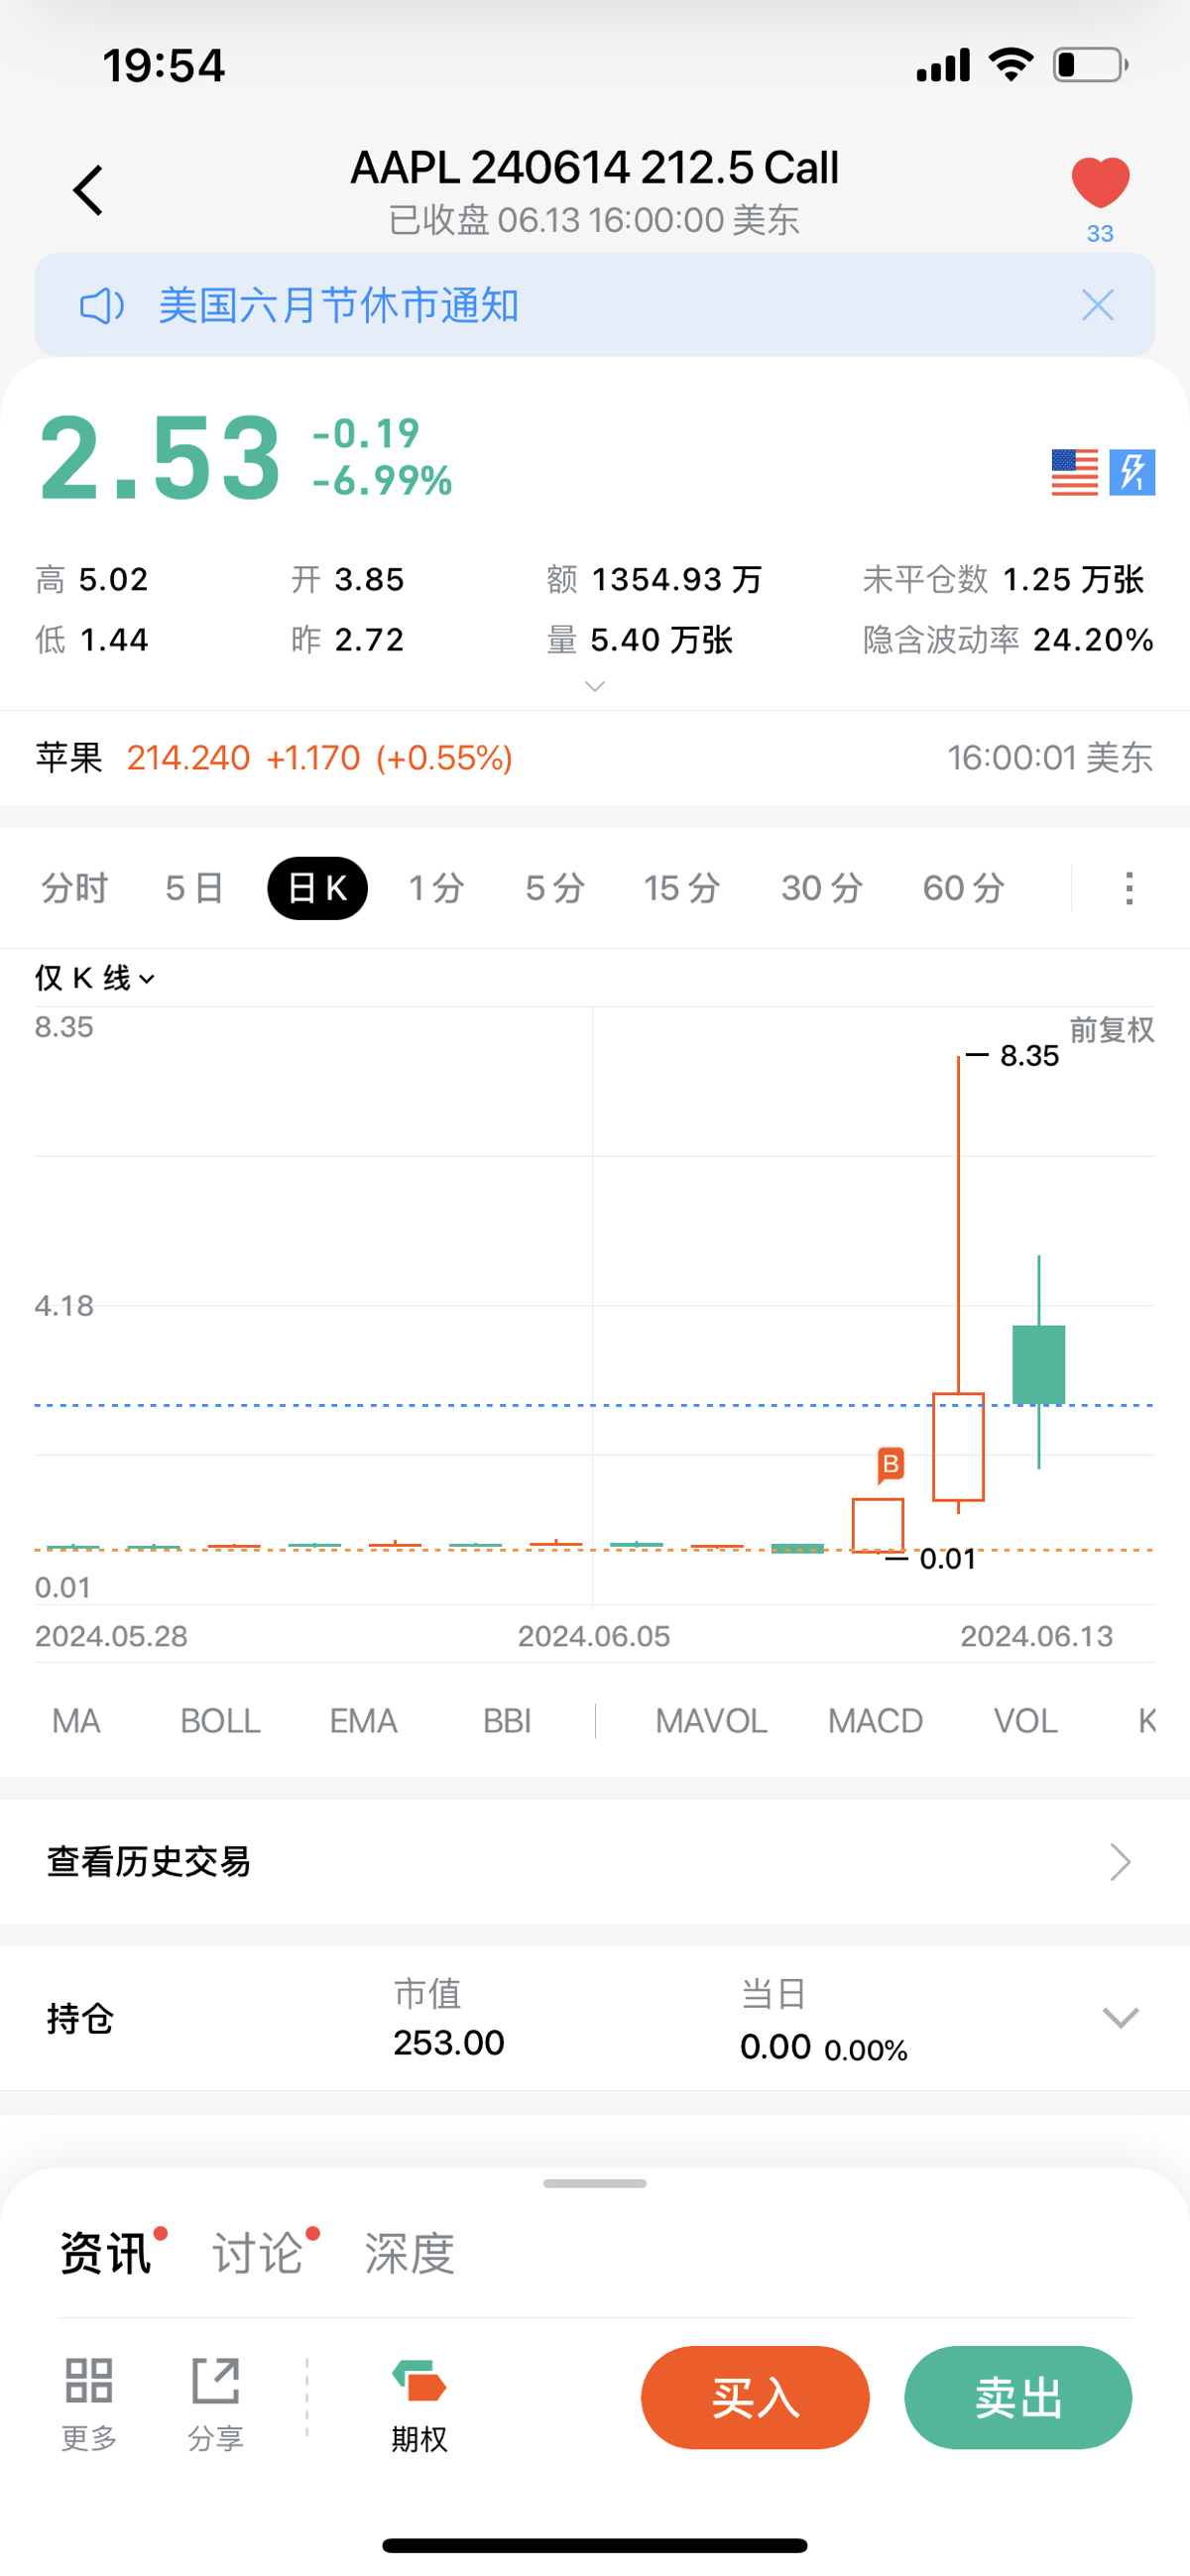Viewport: 1190px width, 2576px height.
Task: Tap the back arrow icon
Action: click(88, 190)
